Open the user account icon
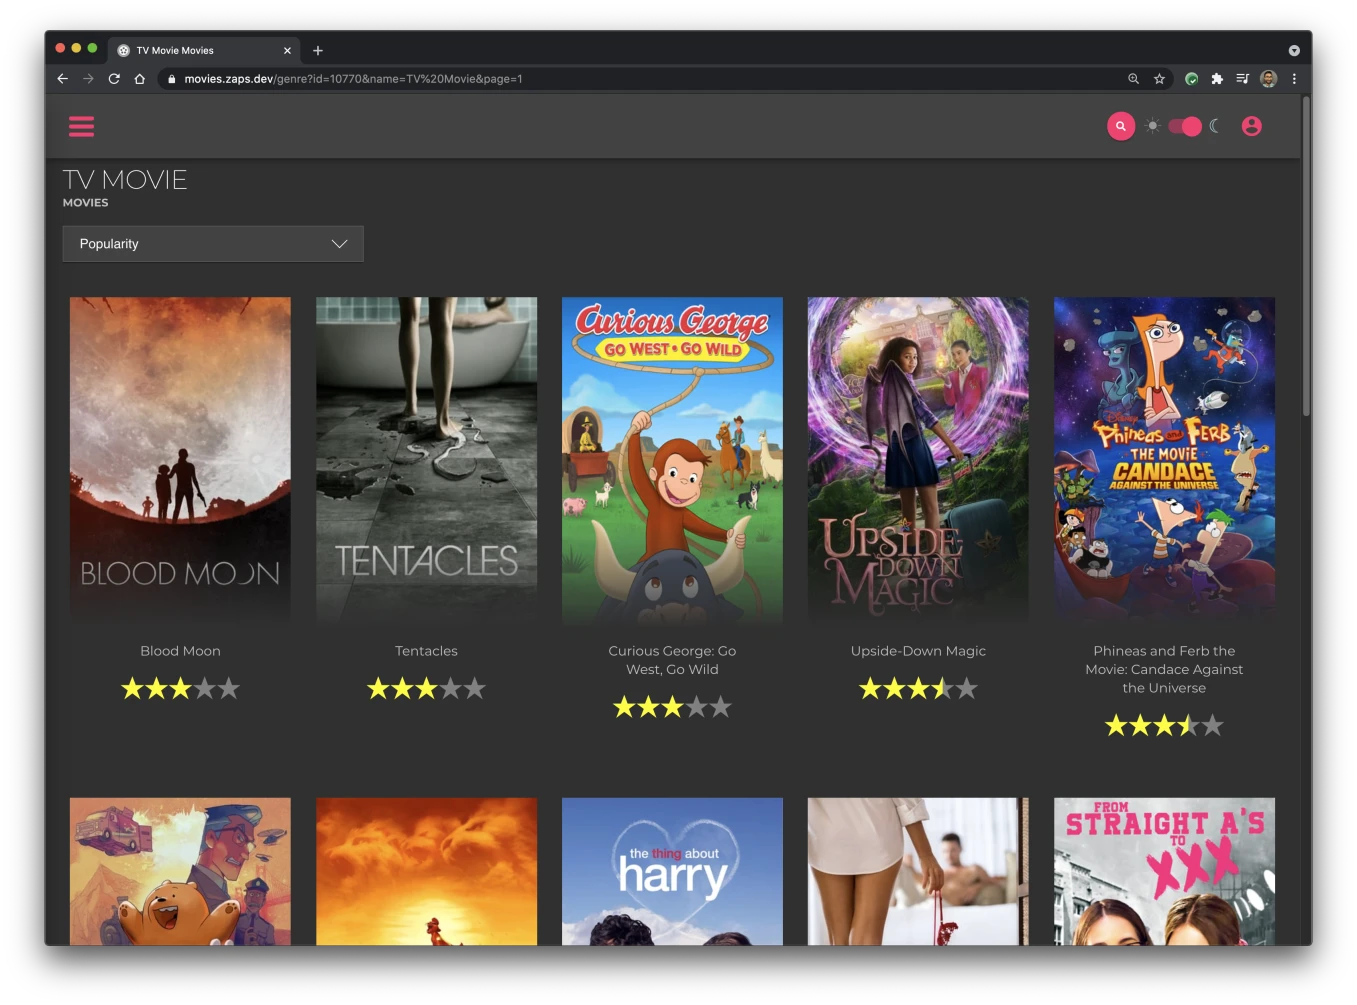This screenshot has width=1357, height=1005. (1251, 126)
